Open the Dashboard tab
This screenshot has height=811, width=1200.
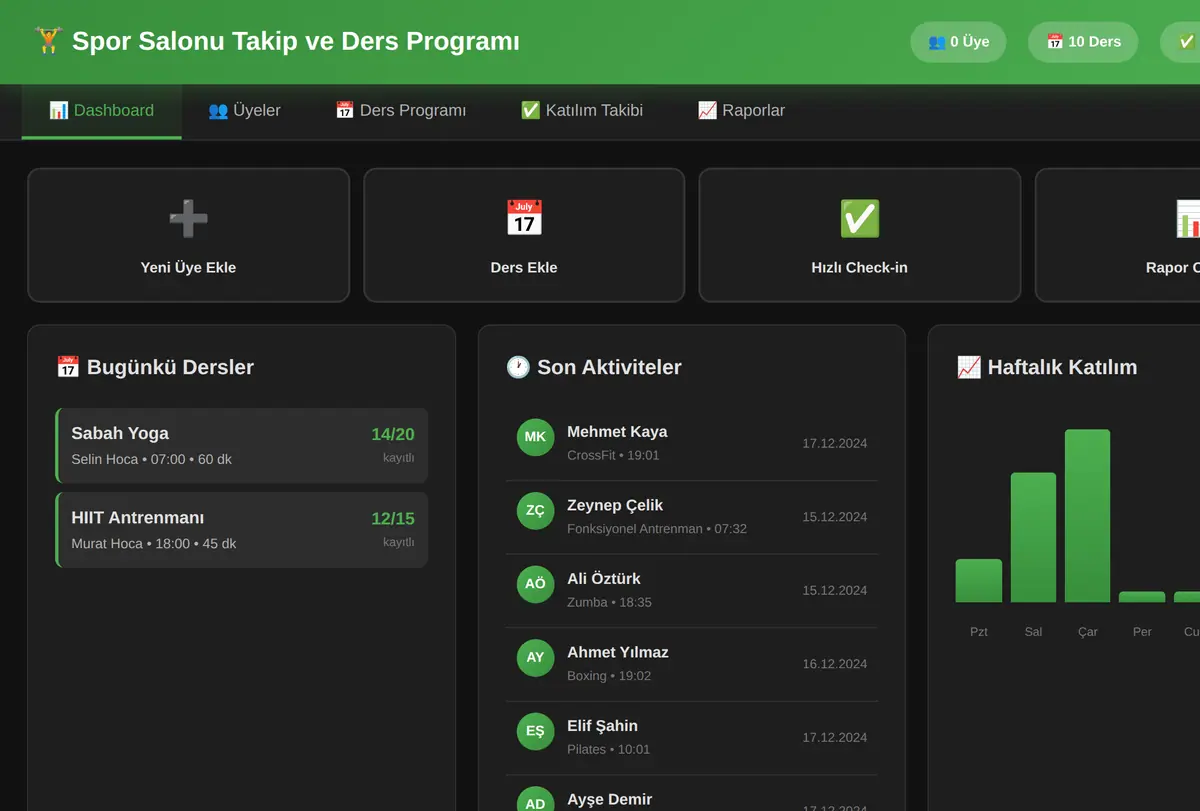pos(102,111)
